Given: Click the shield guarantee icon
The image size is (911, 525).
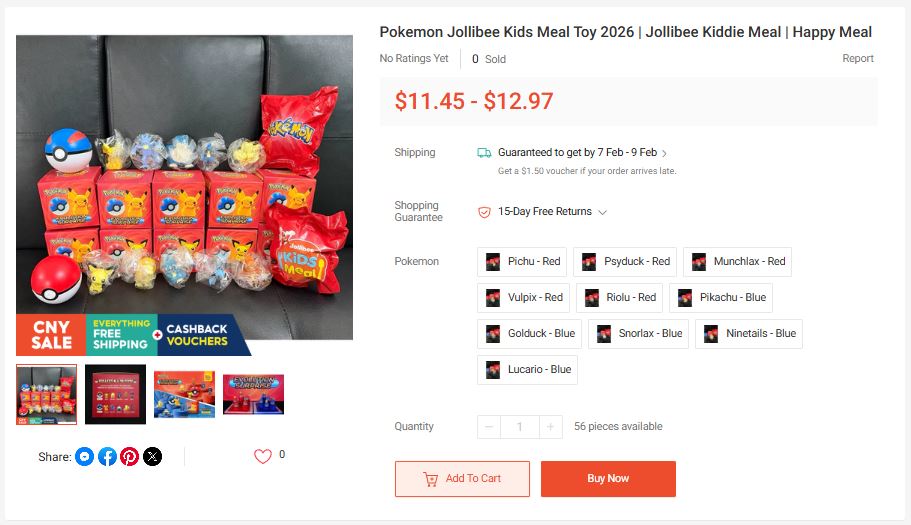Looking at the screenshot, I should [484, 212].
